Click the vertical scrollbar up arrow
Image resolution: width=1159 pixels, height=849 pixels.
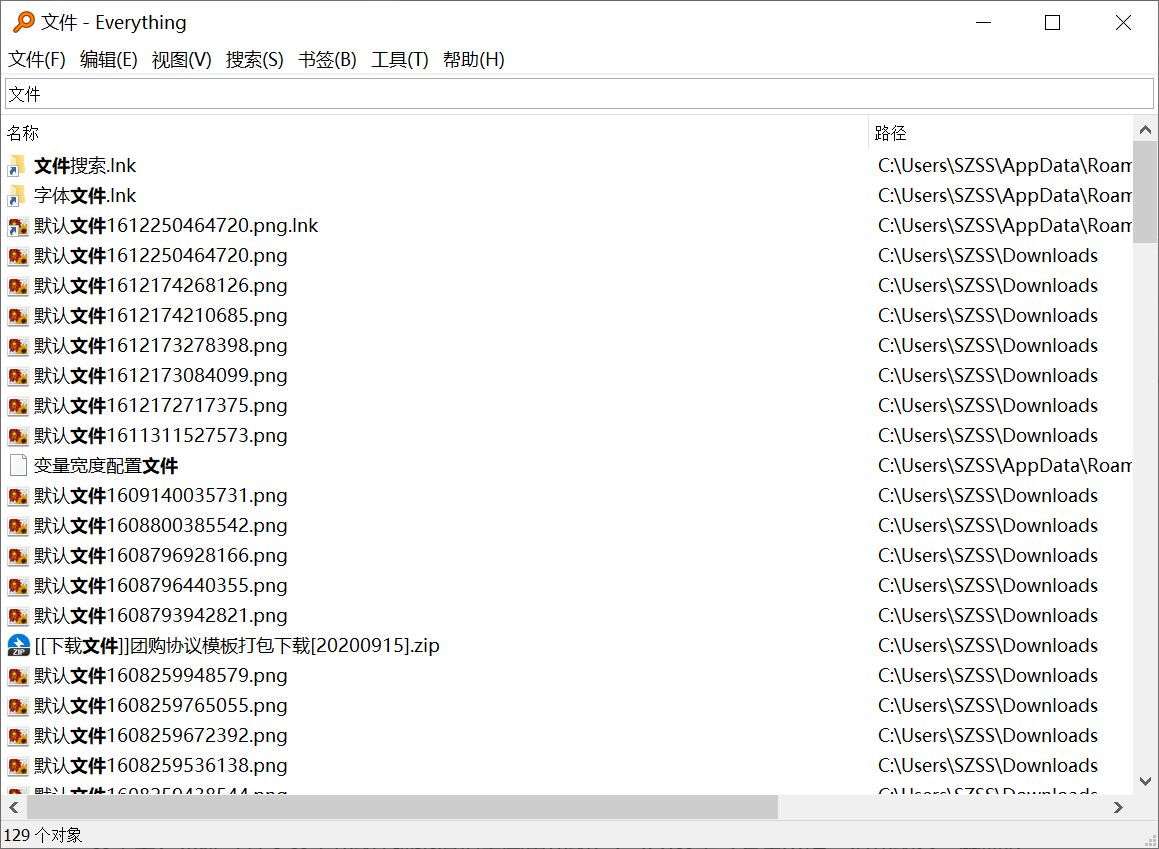pyautogui.click(x=1145, y=130)
